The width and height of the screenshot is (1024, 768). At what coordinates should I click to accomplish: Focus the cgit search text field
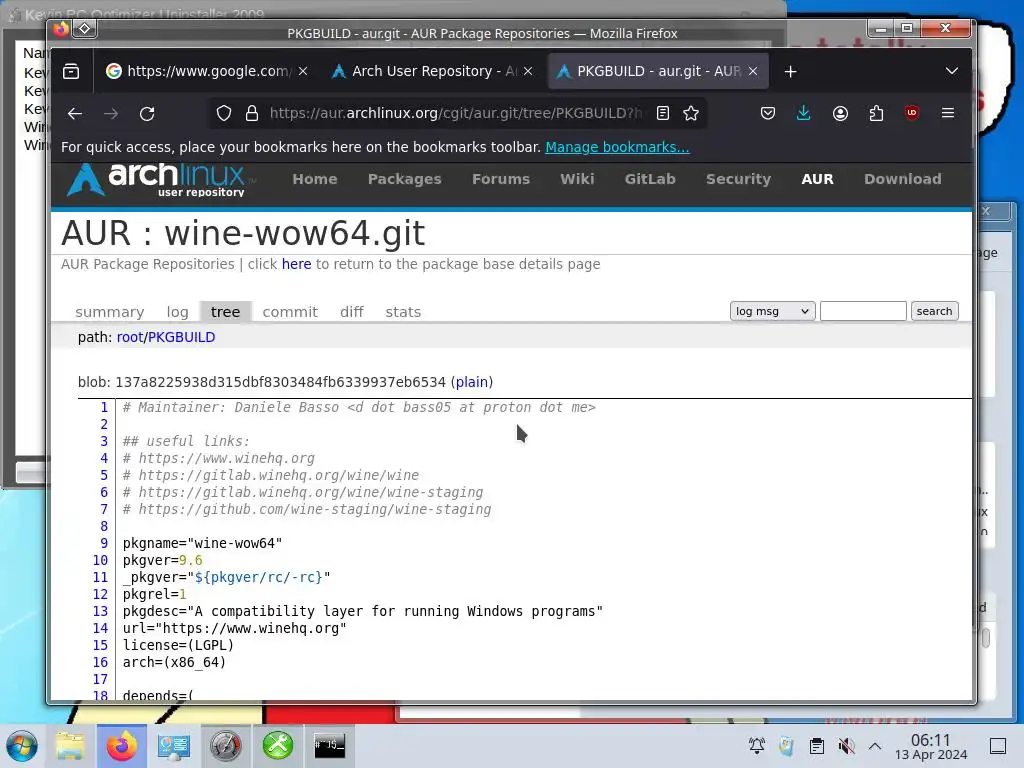[x=863, y=312]
